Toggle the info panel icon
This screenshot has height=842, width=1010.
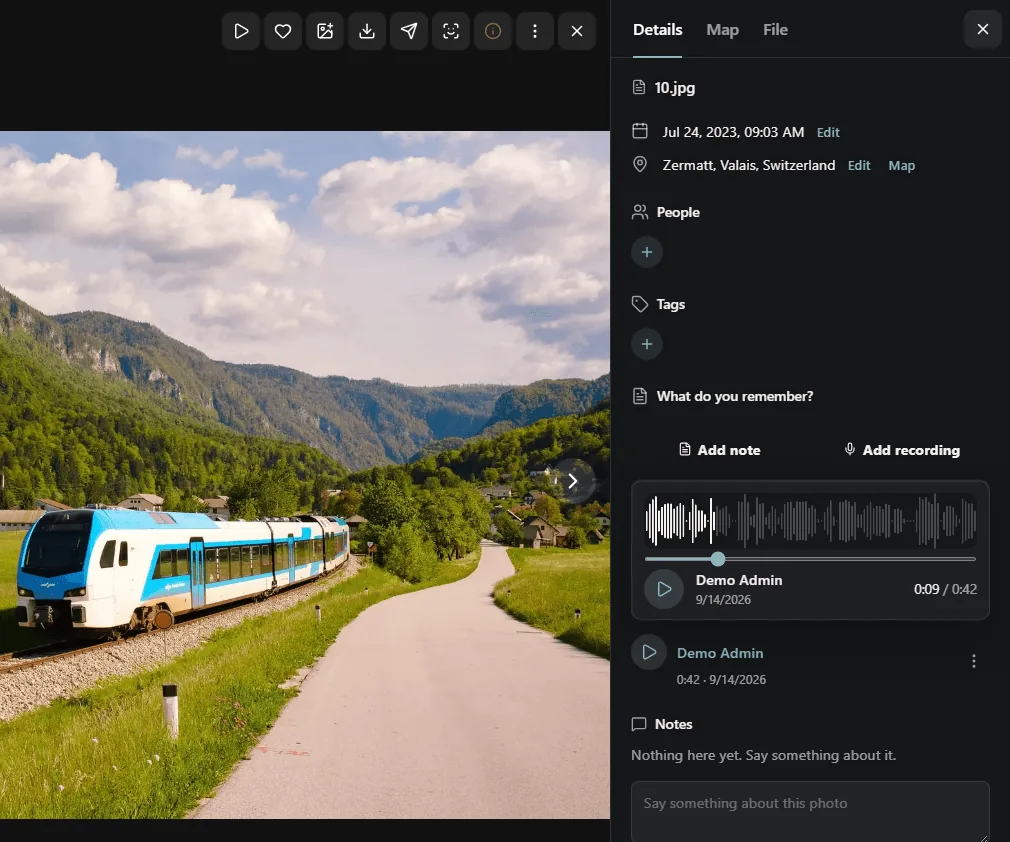click(493, 31)
